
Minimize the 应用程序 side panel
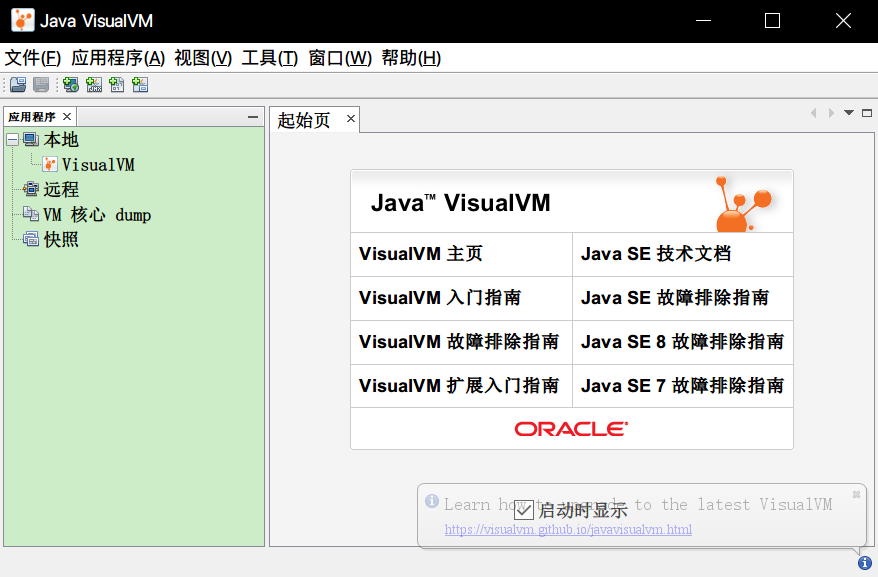tap(253, 117)
